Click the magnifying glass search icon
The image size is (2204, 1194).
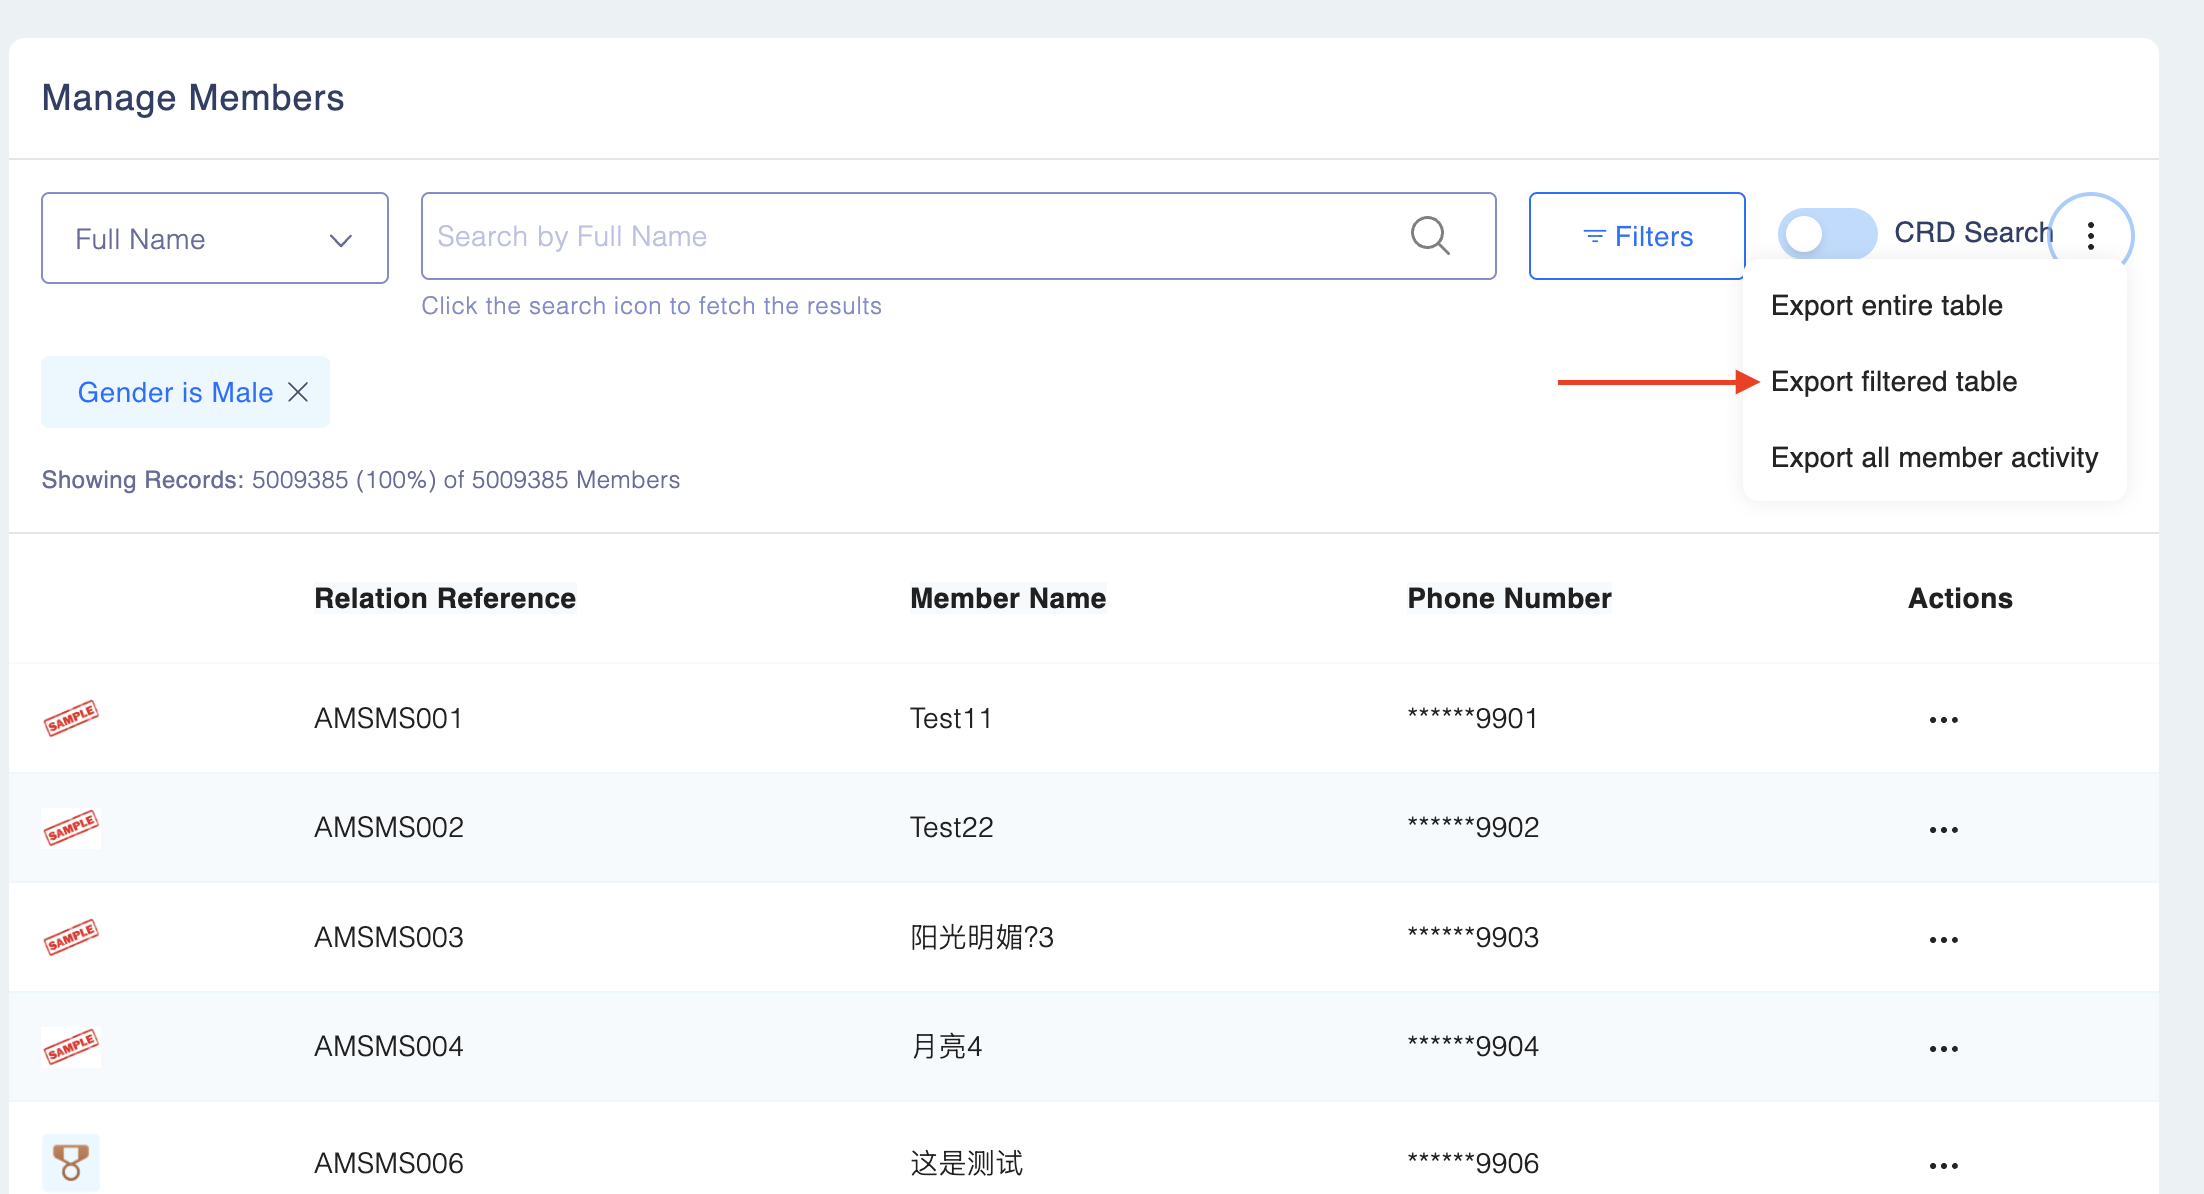1429,236
